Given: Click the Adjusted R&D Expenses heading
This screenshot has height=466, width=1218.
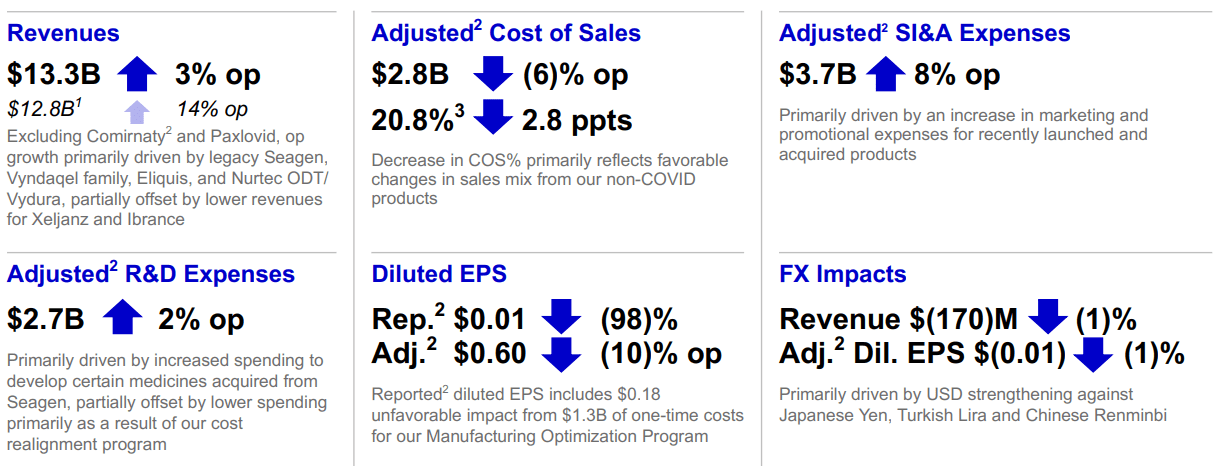Looking at the screenshot, I should 151,274.
